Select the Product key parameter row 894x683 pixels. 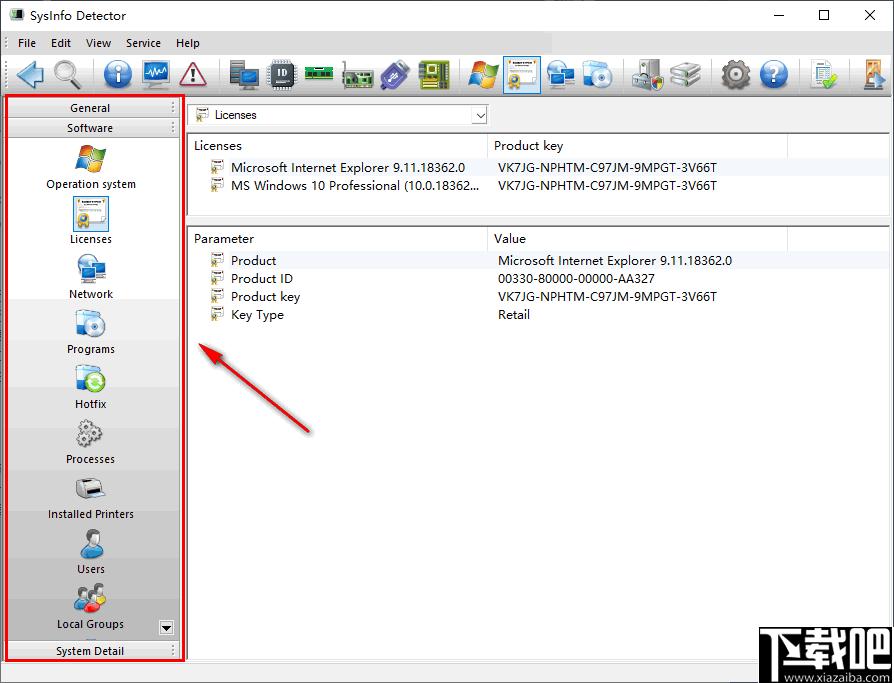(538, 296)
